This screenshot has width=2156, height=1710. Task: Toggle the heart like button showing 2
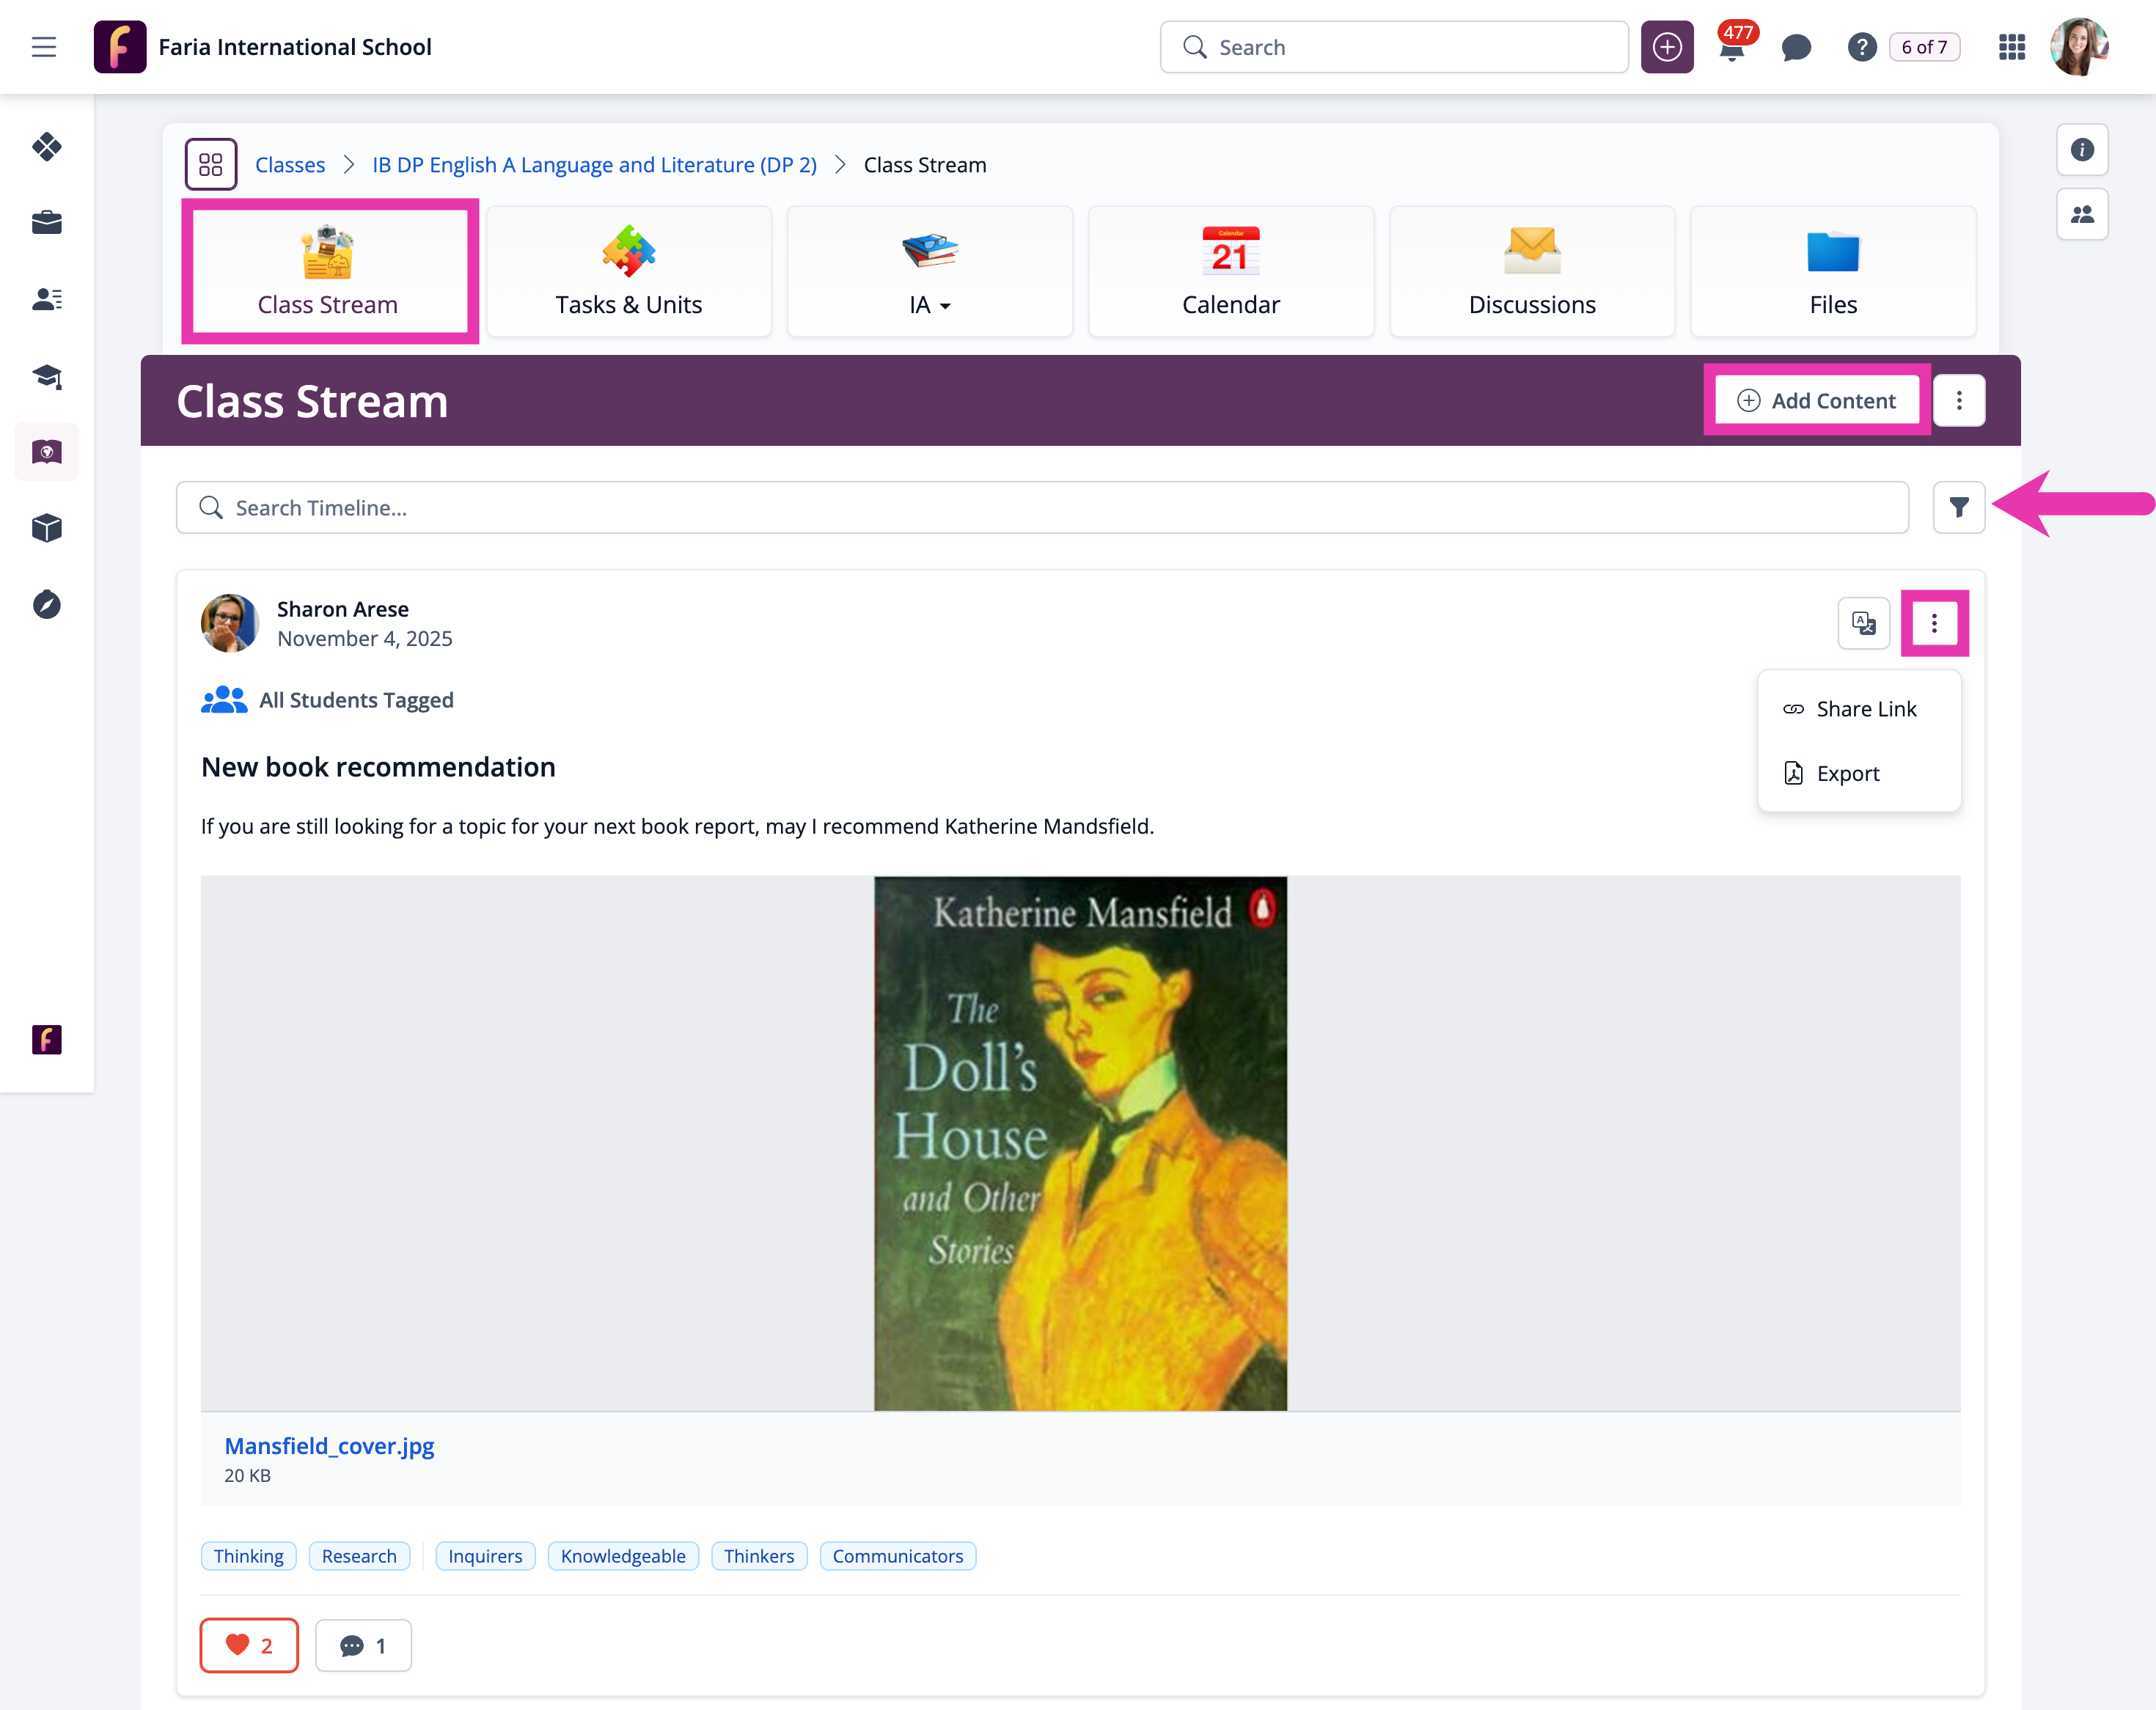coord(249,1645)
